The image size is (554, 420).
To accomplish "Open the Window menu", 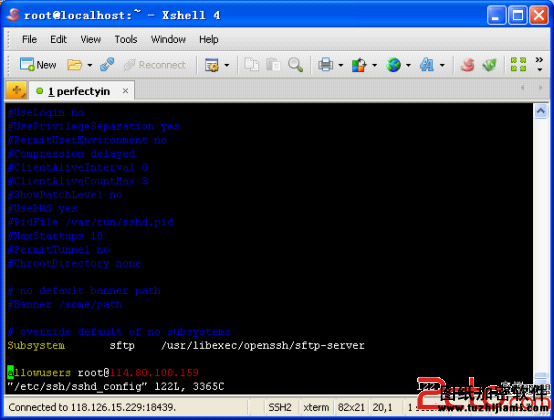I will 168,39.
